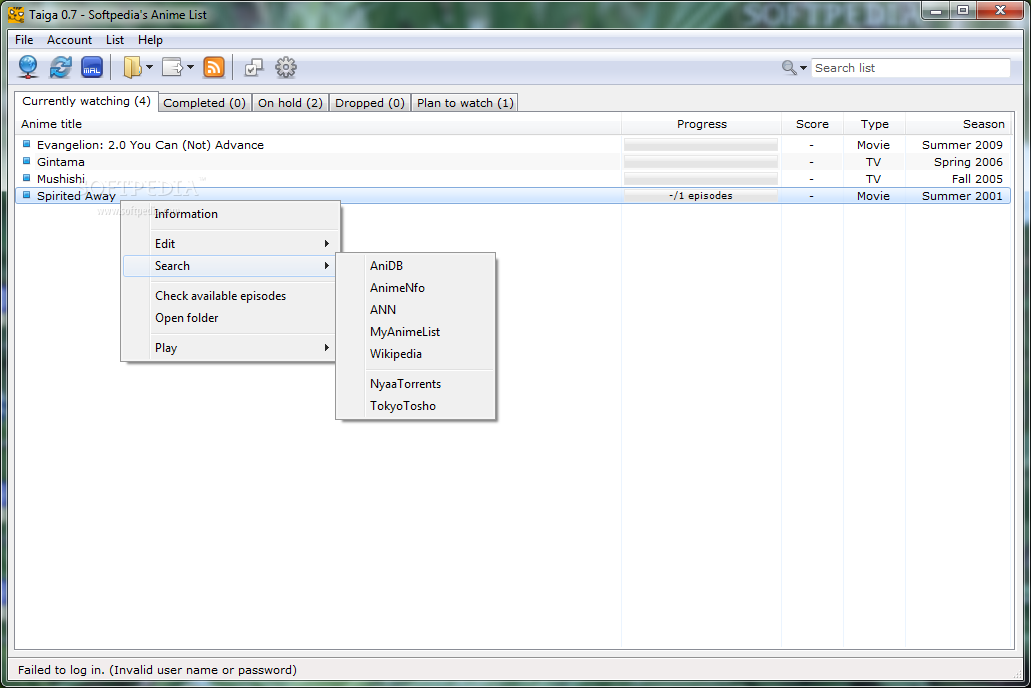Click the magnifier search icon
The height and width of the screenshot is (688, 1031).
coord(789,67)
